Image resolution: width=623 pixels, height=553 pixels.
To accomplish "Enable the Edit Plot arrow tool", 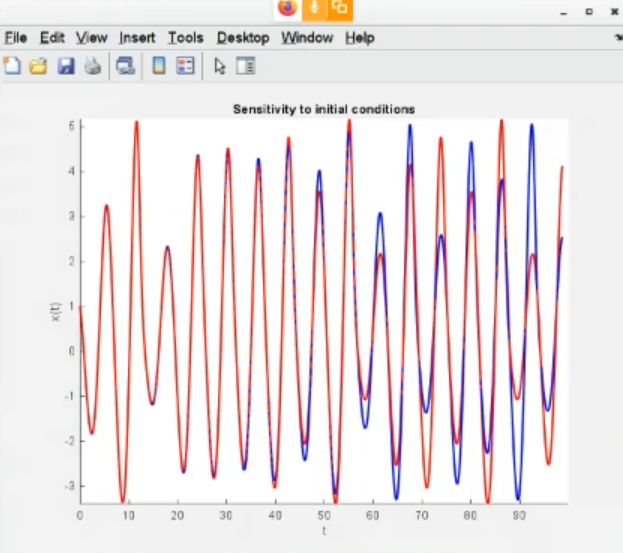I will click(220, 67).
